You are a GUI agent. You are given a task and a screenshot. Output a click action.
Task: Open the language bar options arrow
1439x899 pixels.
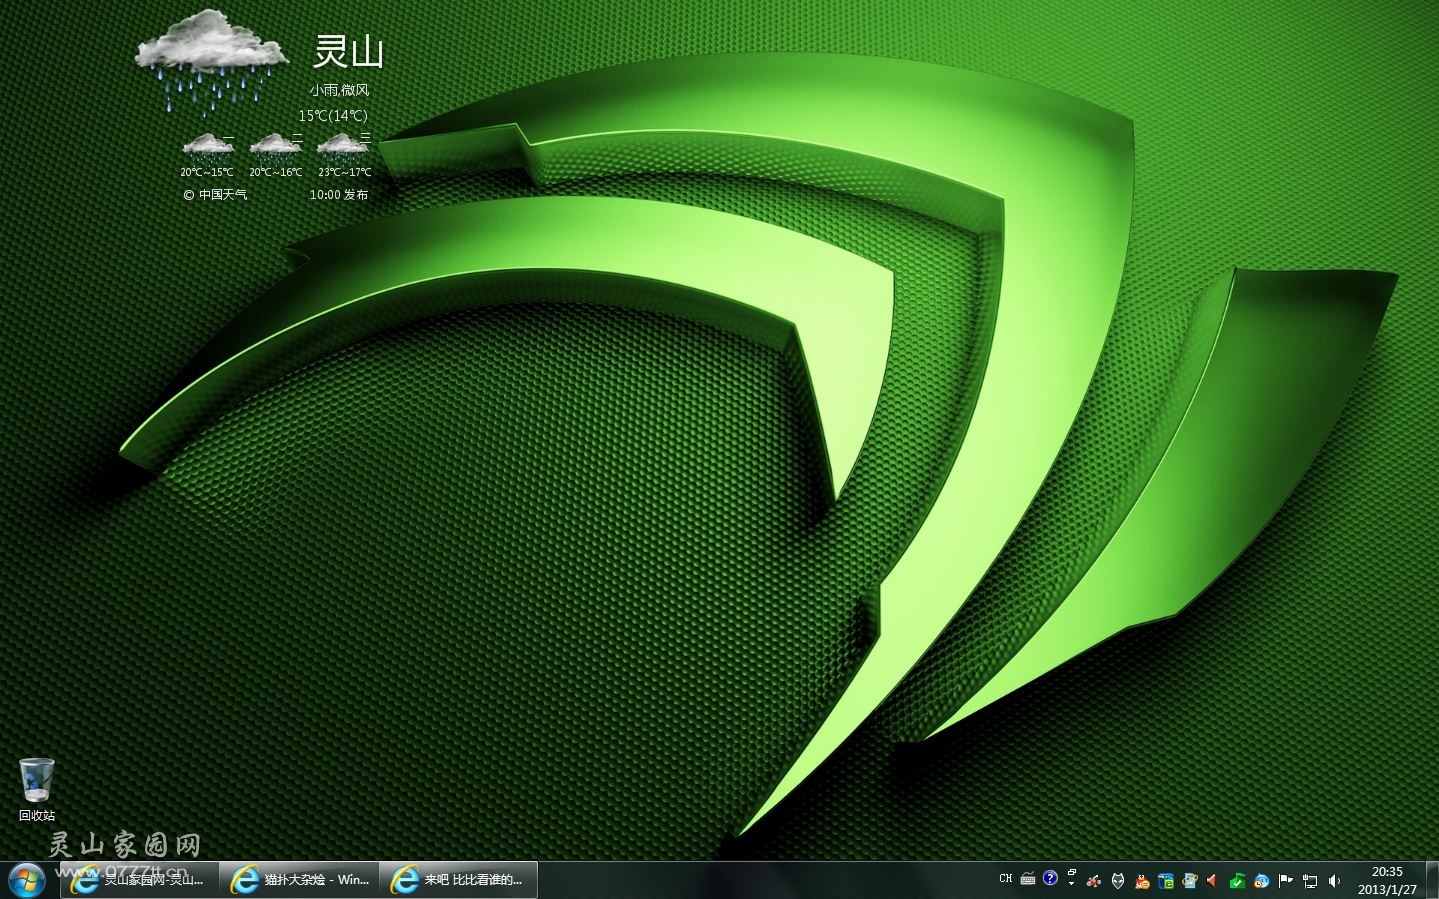tap(1071, 883)
